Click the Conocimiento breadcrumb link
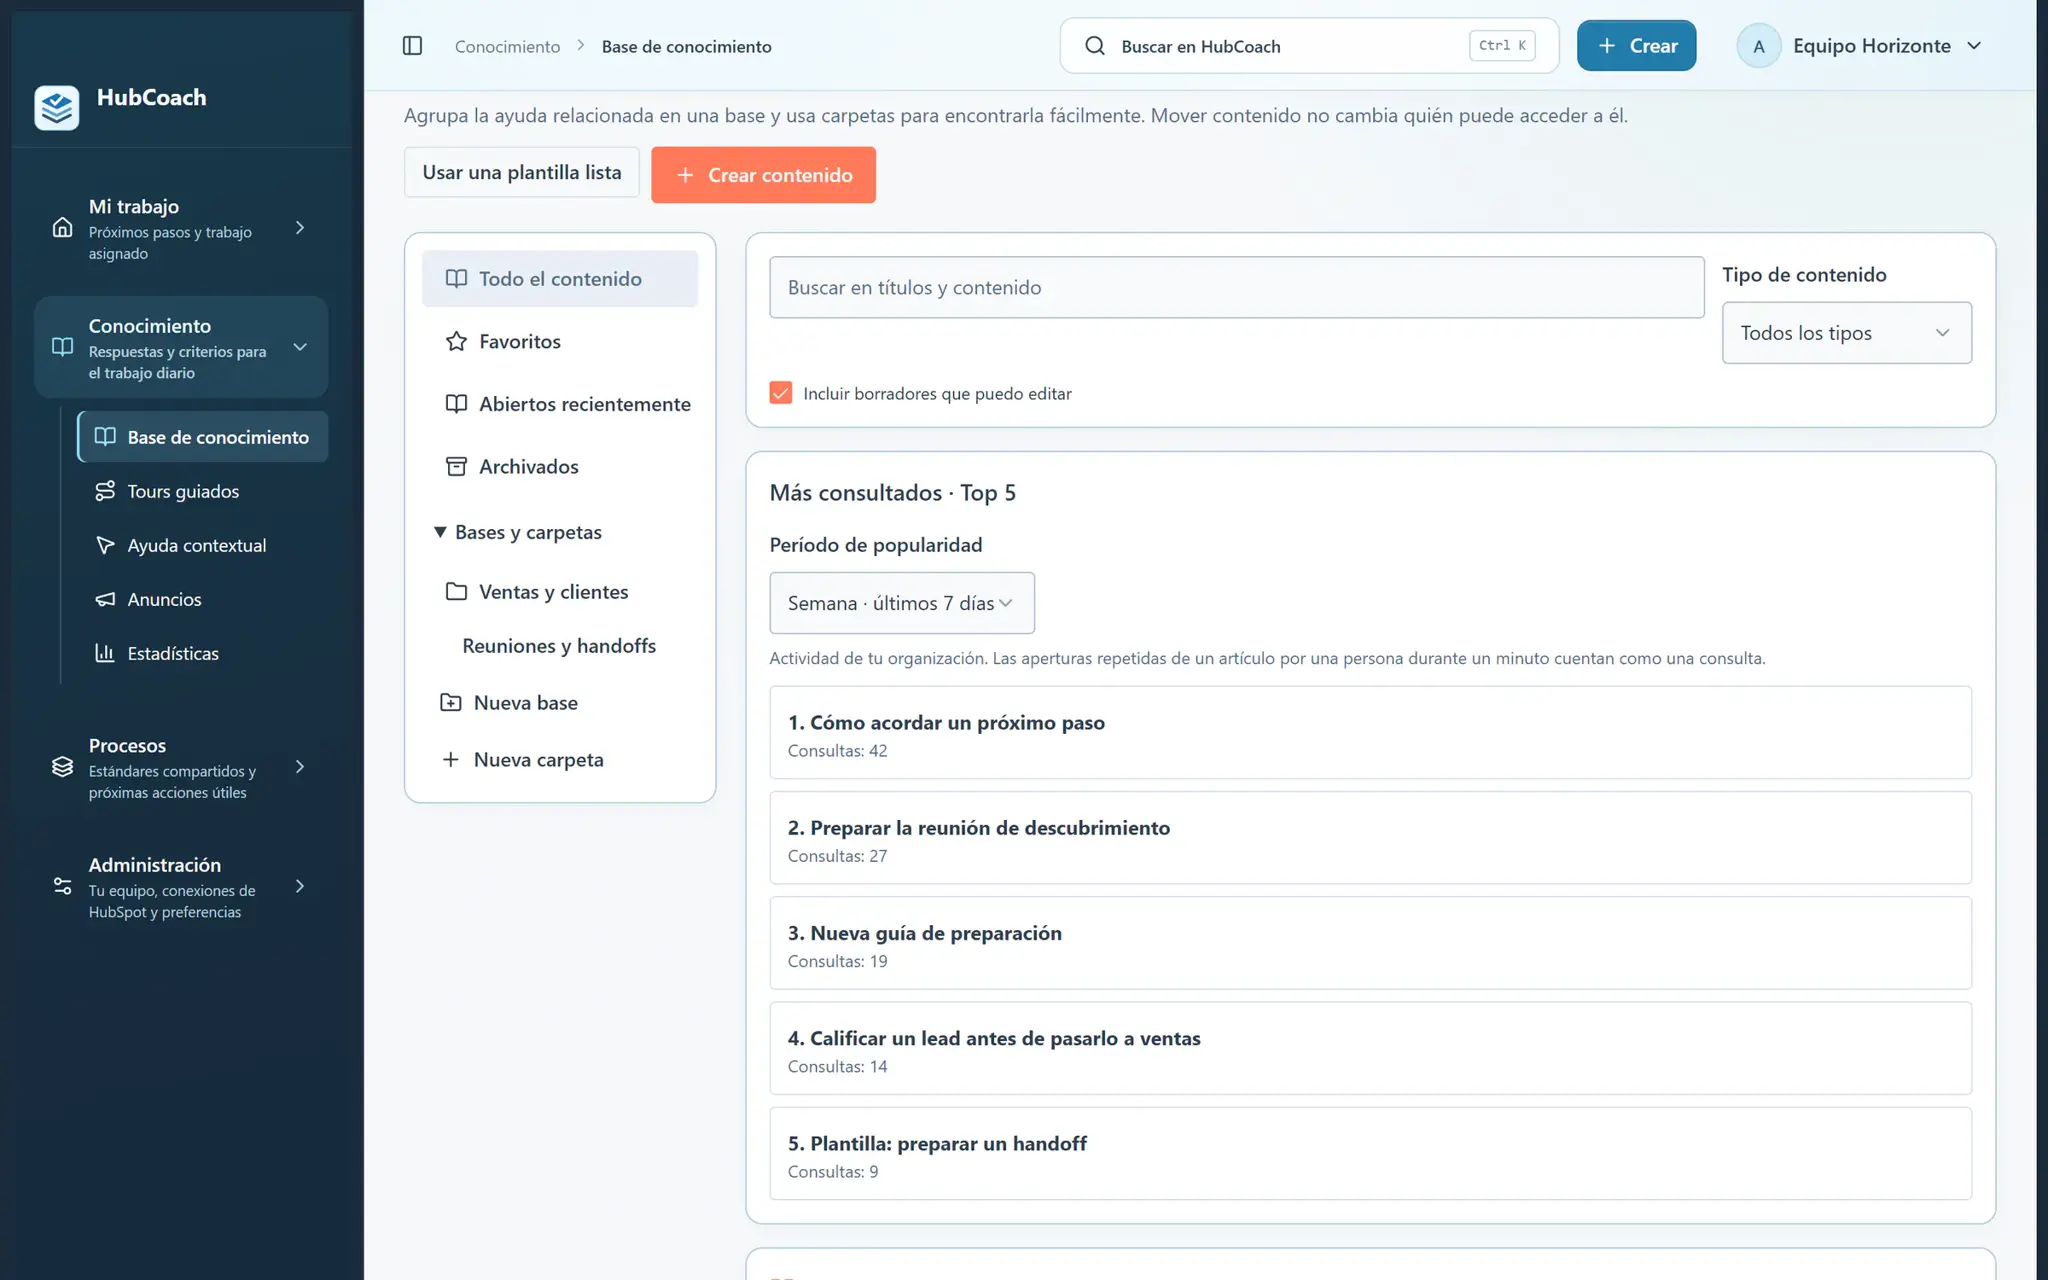The width and height of the screenshot is (2048, 1280). click(x=507, y=46)
